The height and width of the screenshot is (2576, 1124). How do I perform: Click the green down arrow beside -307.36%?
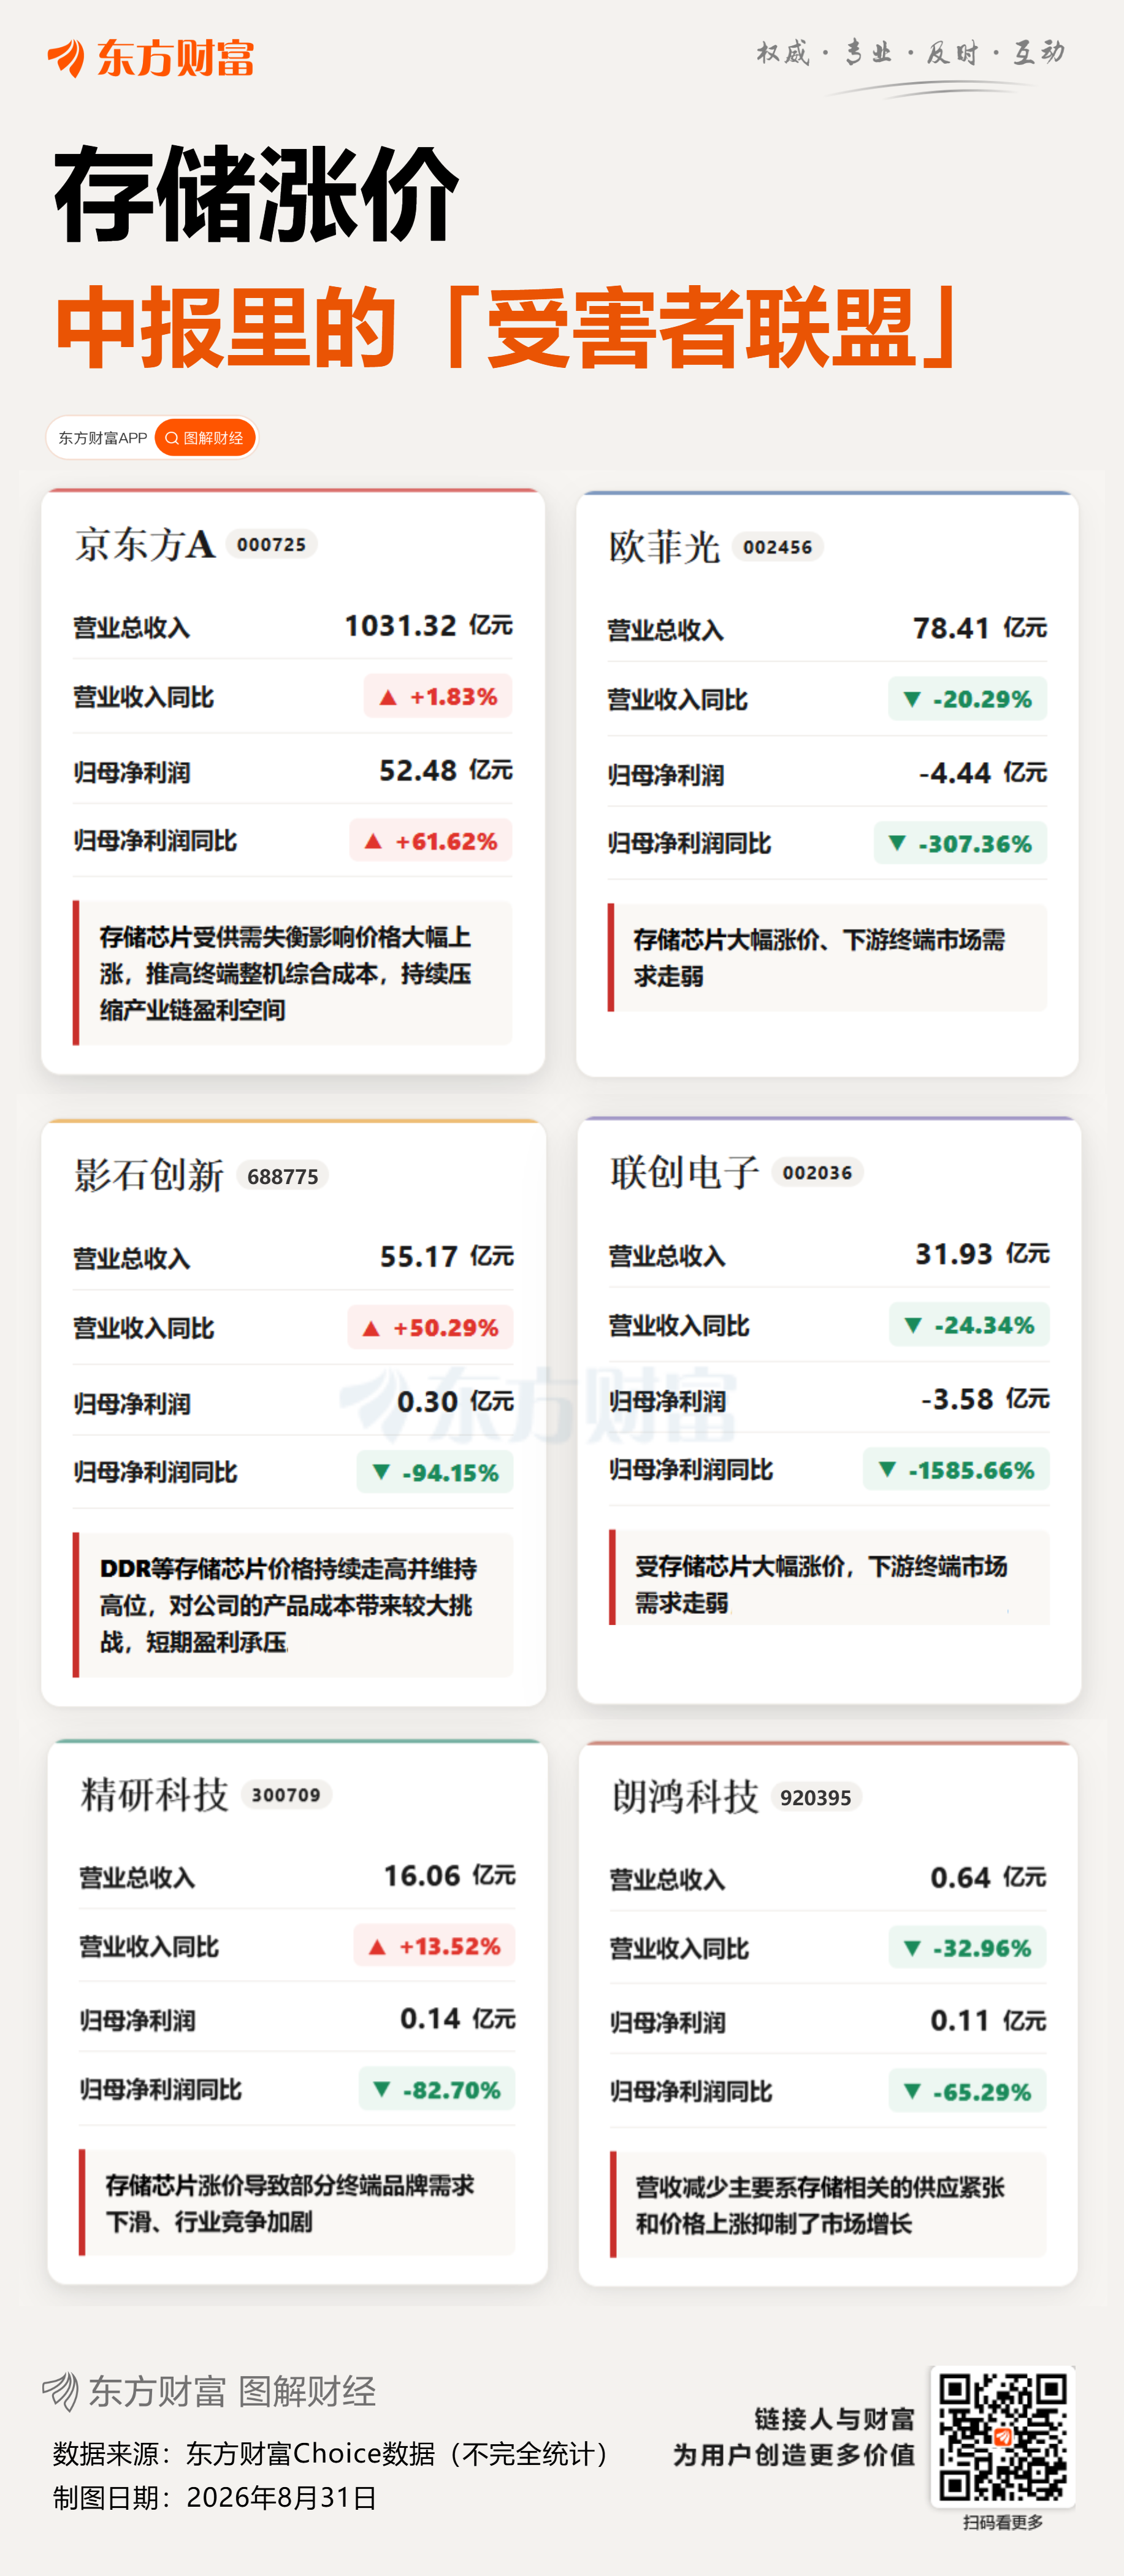pyautogui.click(x=897, y=843)
